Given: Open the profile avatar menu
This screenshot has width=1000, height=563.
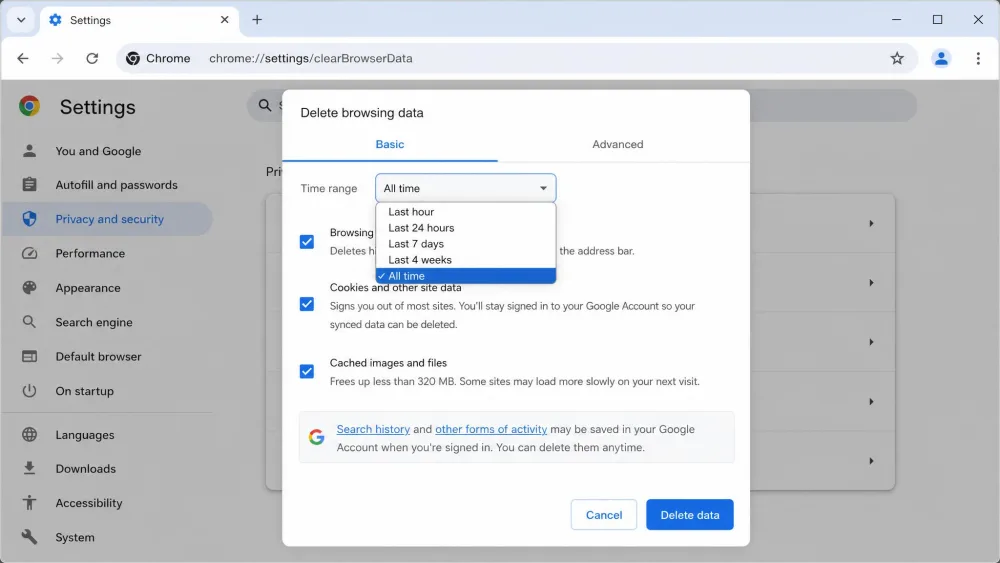Looking at the screenshot, I should coord(941,59).
